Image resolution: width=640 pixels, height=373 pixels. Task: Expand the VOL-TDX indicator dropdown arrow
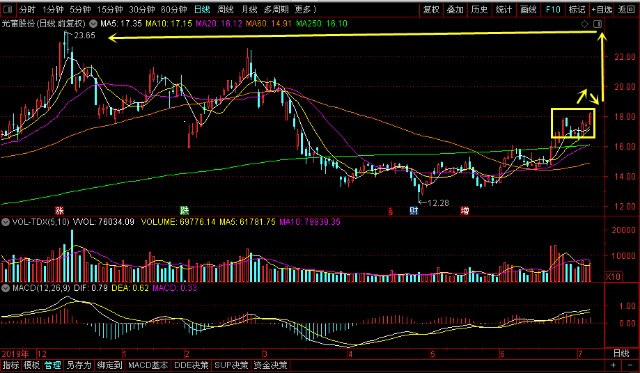pyautogui.click(x=5, y=222)
